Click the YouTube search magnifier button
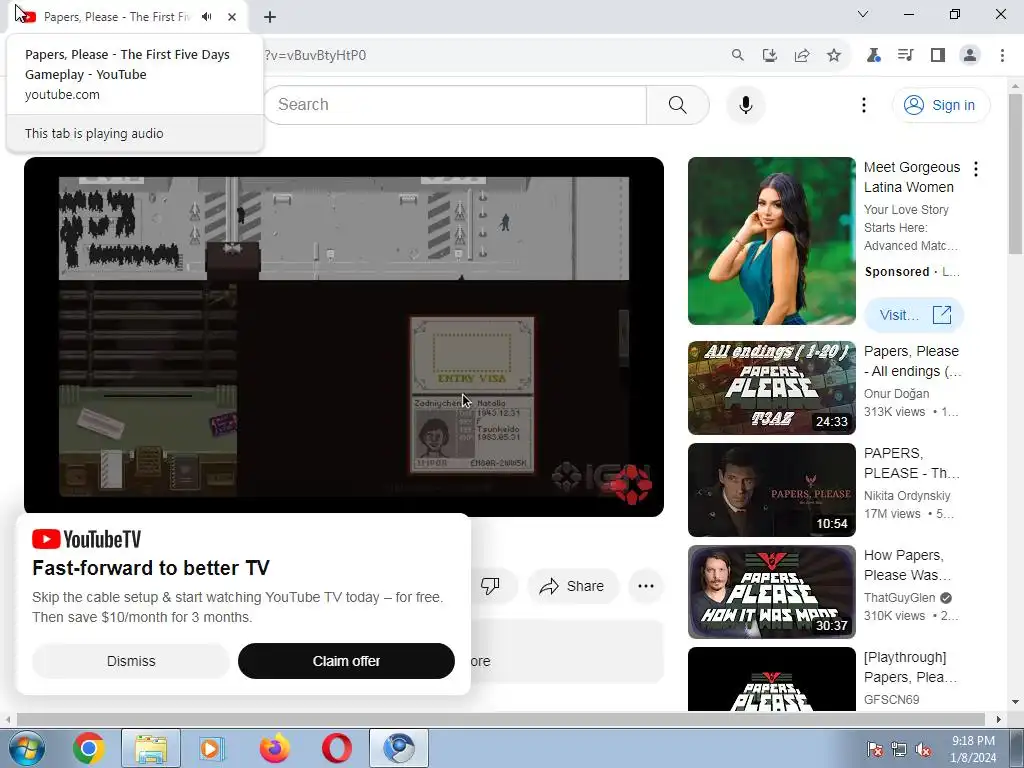This screenshot has width=1024, height=768. (678, 104)
